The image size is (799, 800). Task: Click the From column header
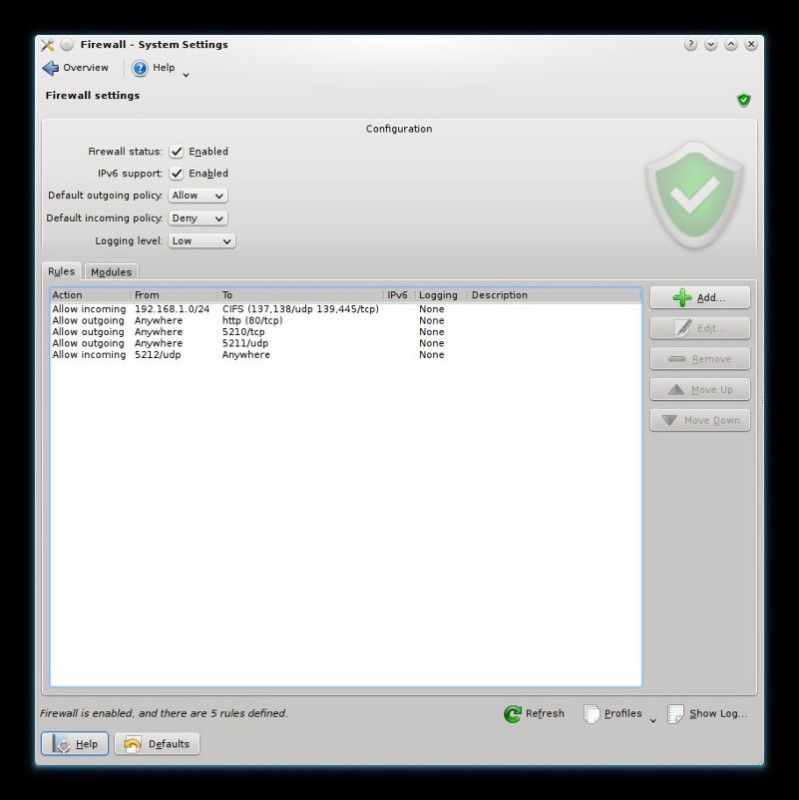click(174, 295)
